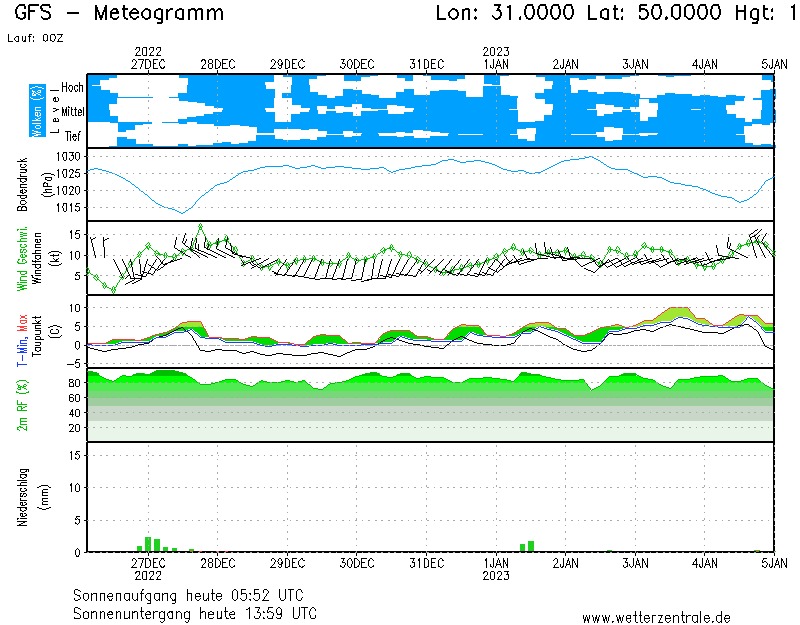
Task: Select the Tief cloud level label
Action: [74, 136]
